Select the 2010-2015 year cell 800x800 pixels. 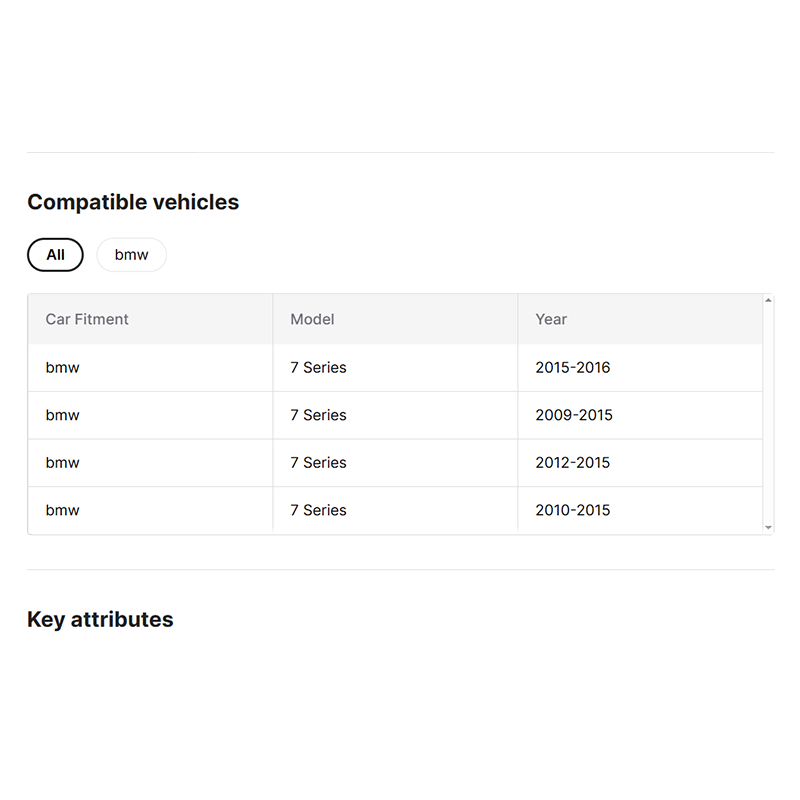(572, 510)
